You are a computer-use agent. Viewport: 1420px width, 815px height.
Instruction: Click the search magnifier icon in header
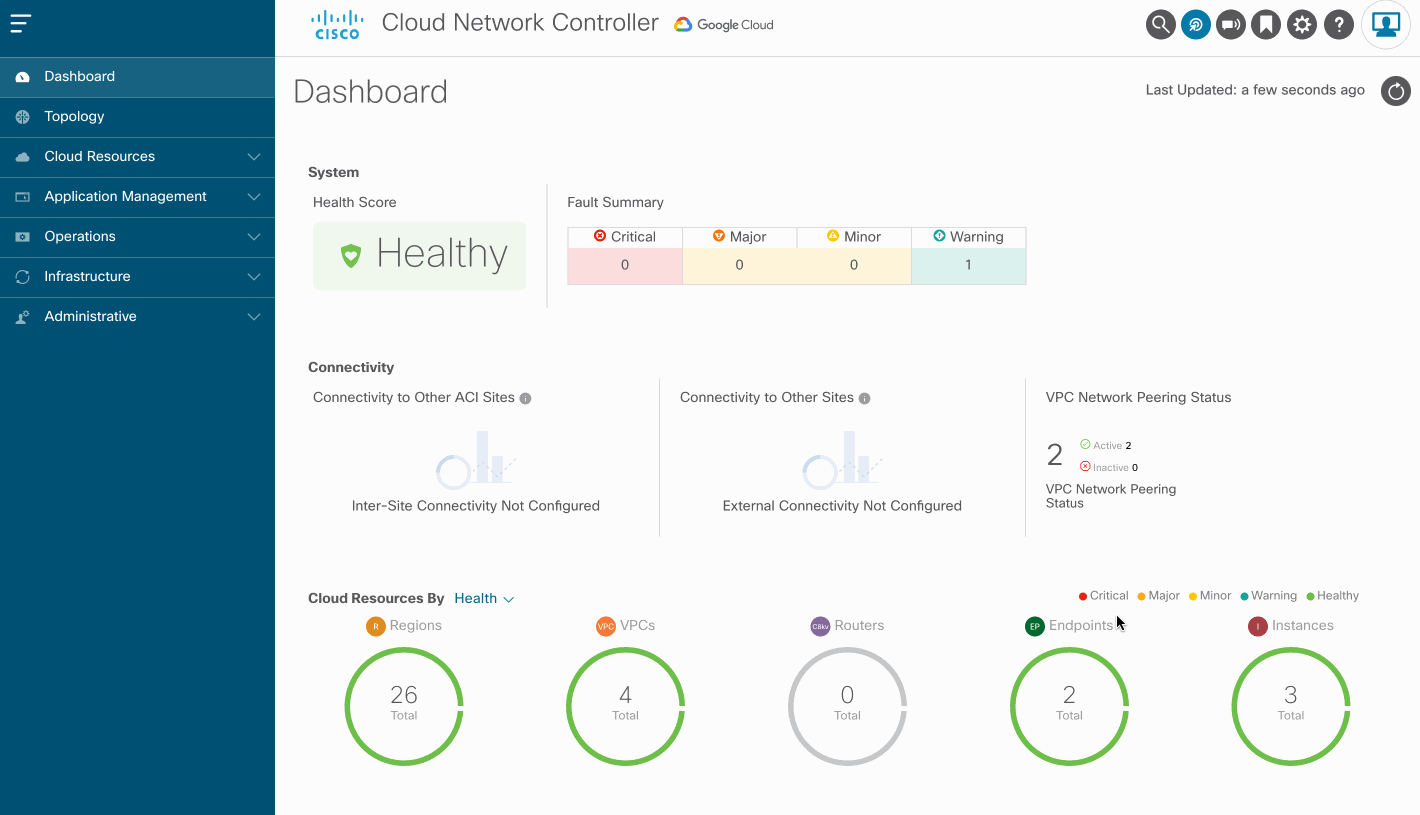point(1160,25)
